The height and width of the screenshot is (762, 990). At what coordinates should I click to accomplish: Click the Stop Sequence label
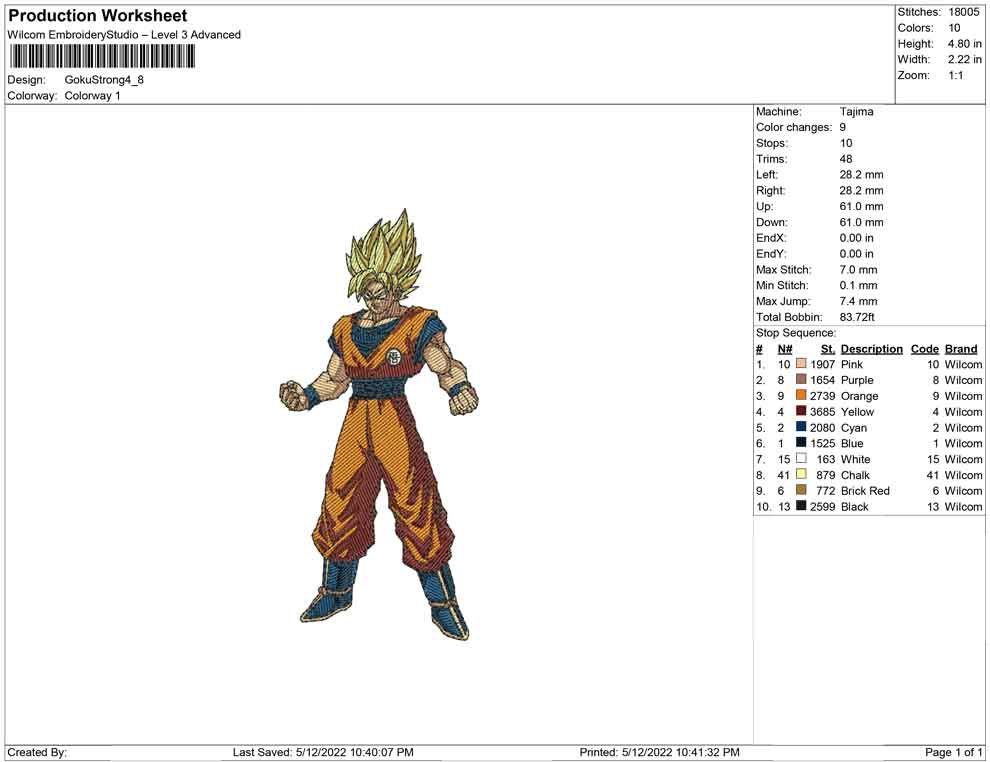pos(796,333)
